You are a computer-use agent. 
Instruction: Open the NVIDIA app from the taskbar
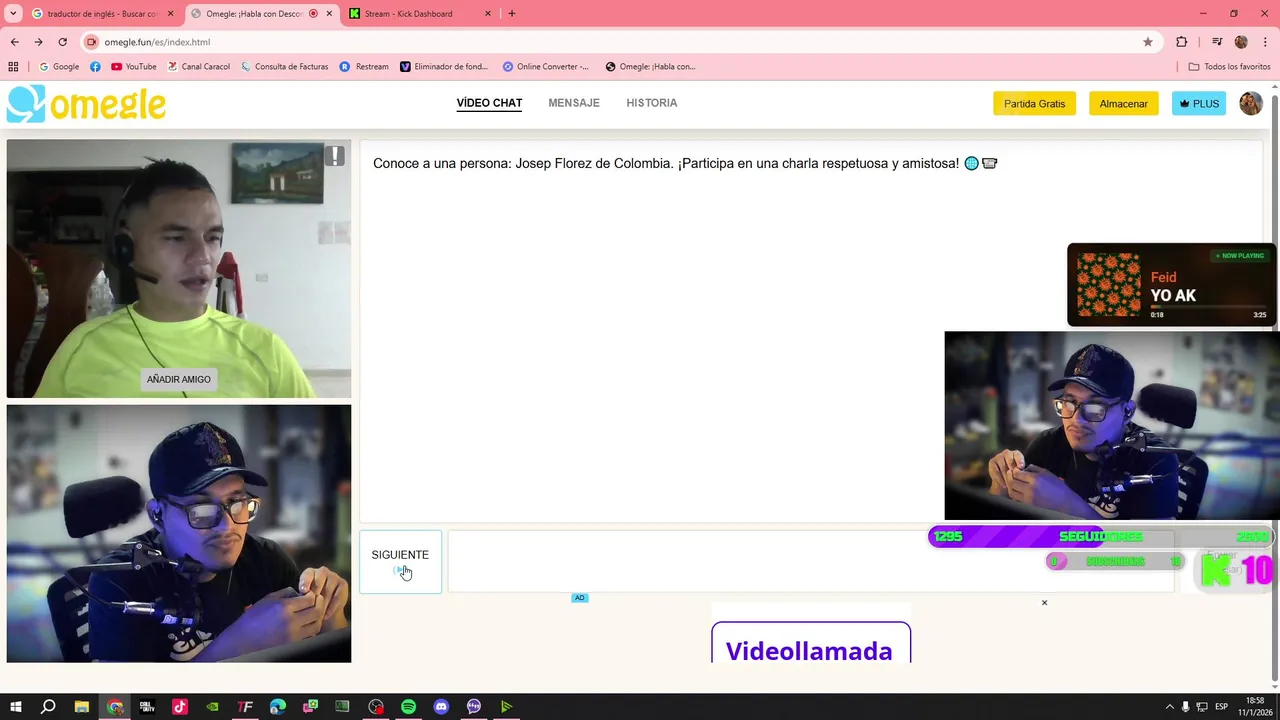tap(212, 707)
